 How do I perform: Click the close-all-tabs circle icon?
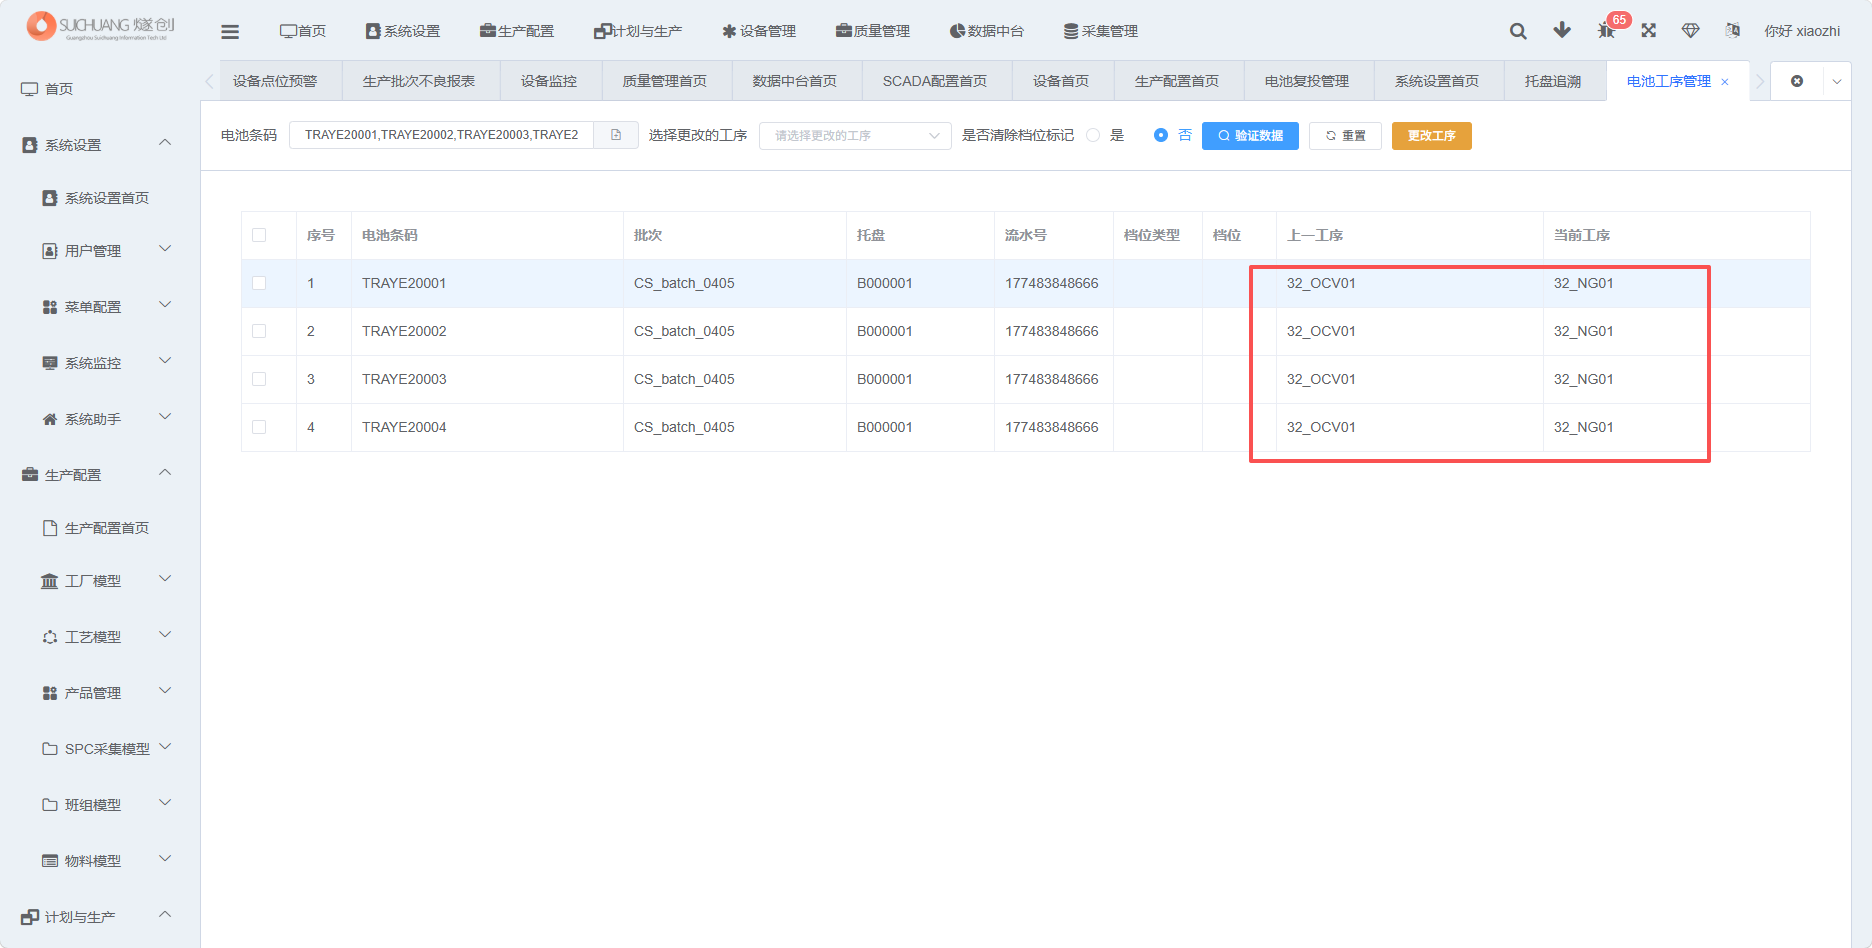1797,81
